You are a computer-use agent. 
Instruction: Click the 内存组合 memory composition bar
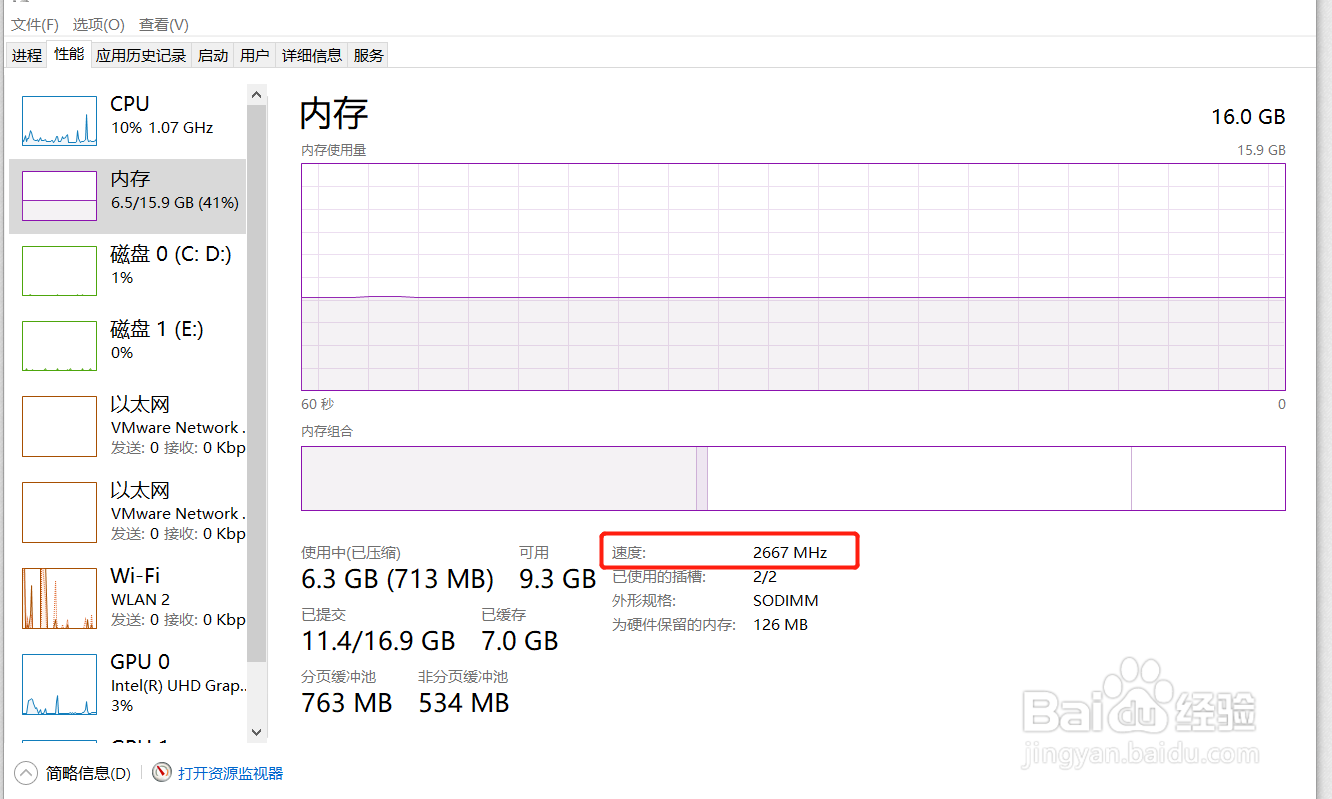coord(793,478)
